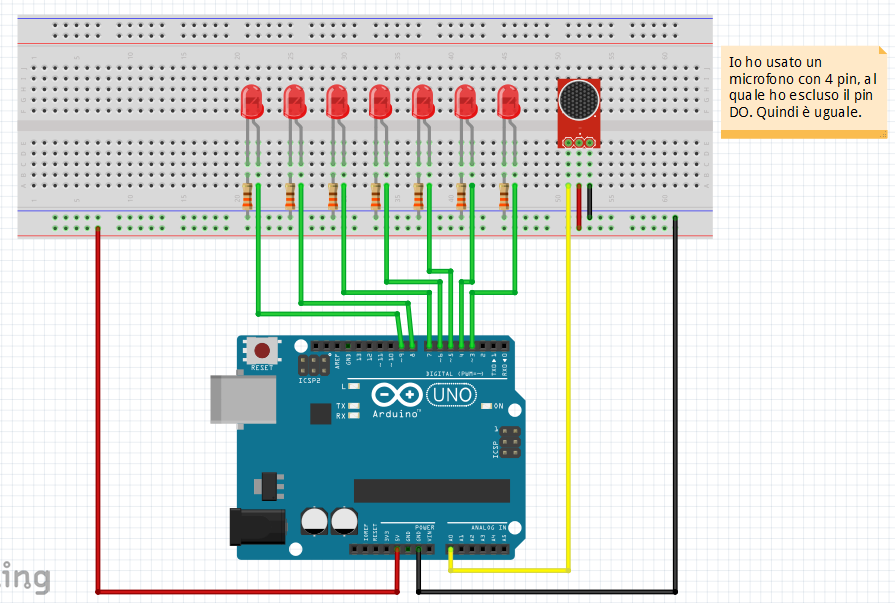895x603 pixels.
Task: Select the rightmost resistor under LEDs
Action: click(504, 198)
